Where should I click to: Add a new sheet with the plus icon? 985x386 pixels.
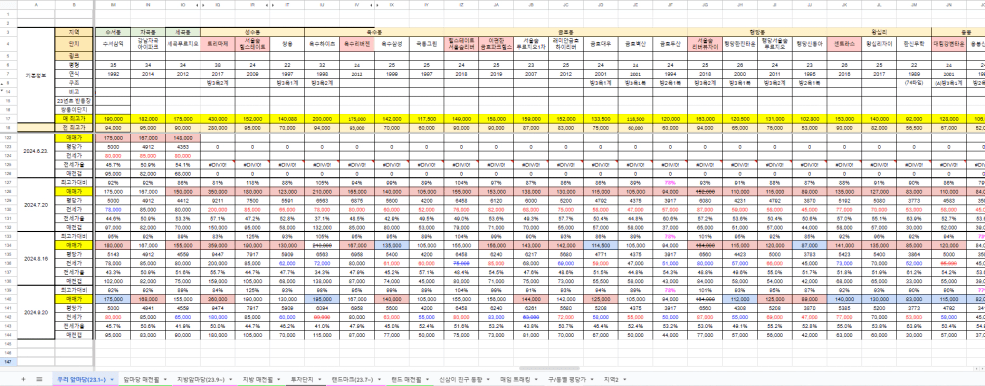pyautogui.click(x=23, y=379)
